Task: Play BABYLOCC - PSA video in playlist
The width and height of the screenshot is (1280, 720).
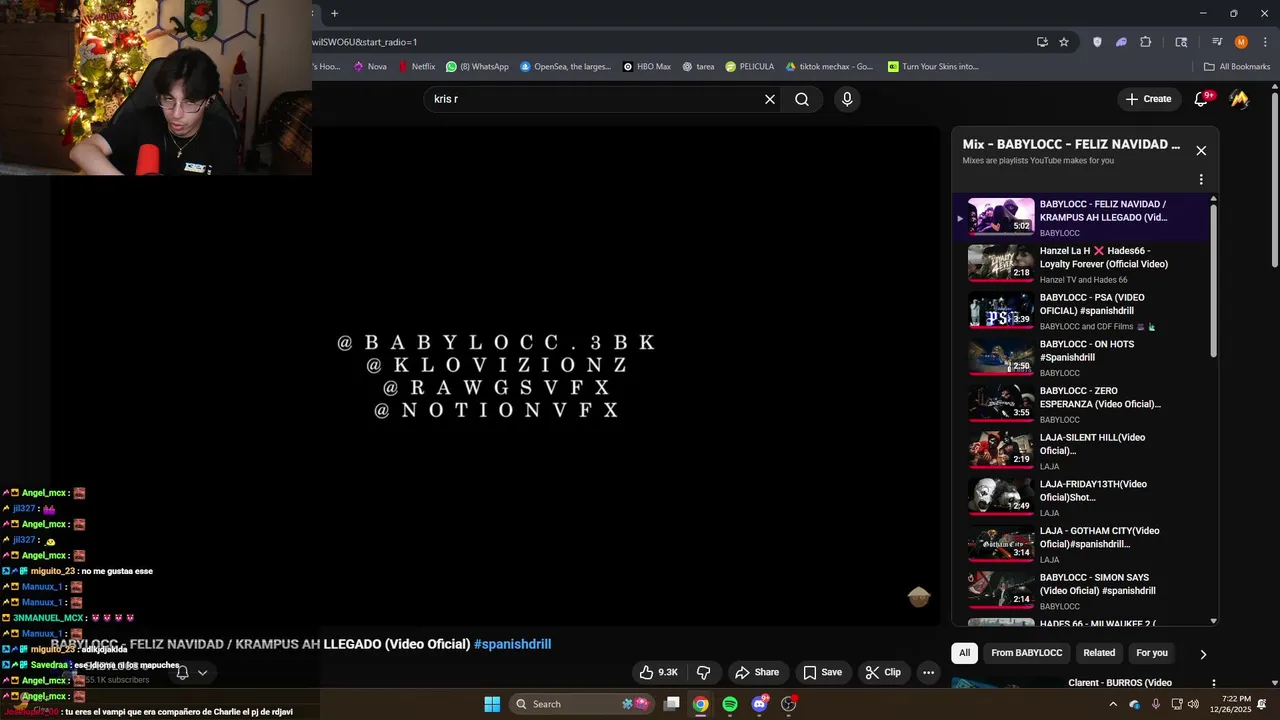Action: (x=1085, y=311)
